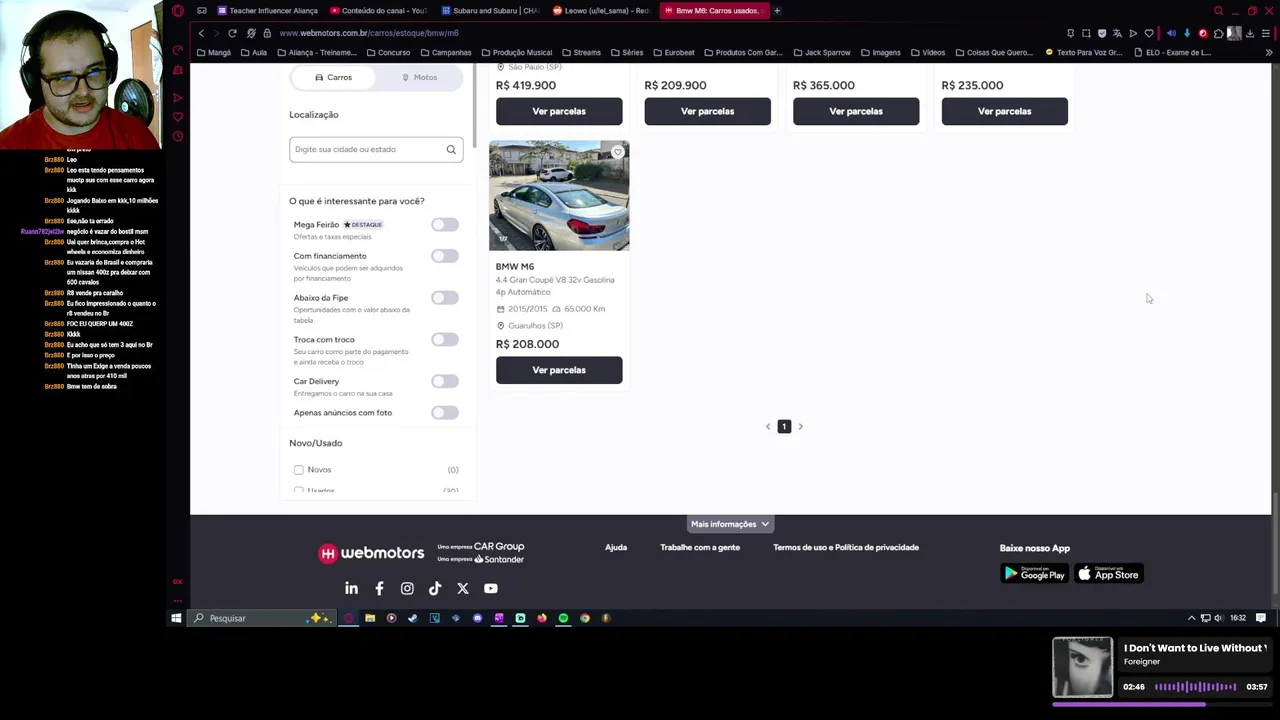Image resolution: width=1280 pixels, height=720 pixels.
Task: Open Spotify from the taskbar
Action: [x=563, y=618]
